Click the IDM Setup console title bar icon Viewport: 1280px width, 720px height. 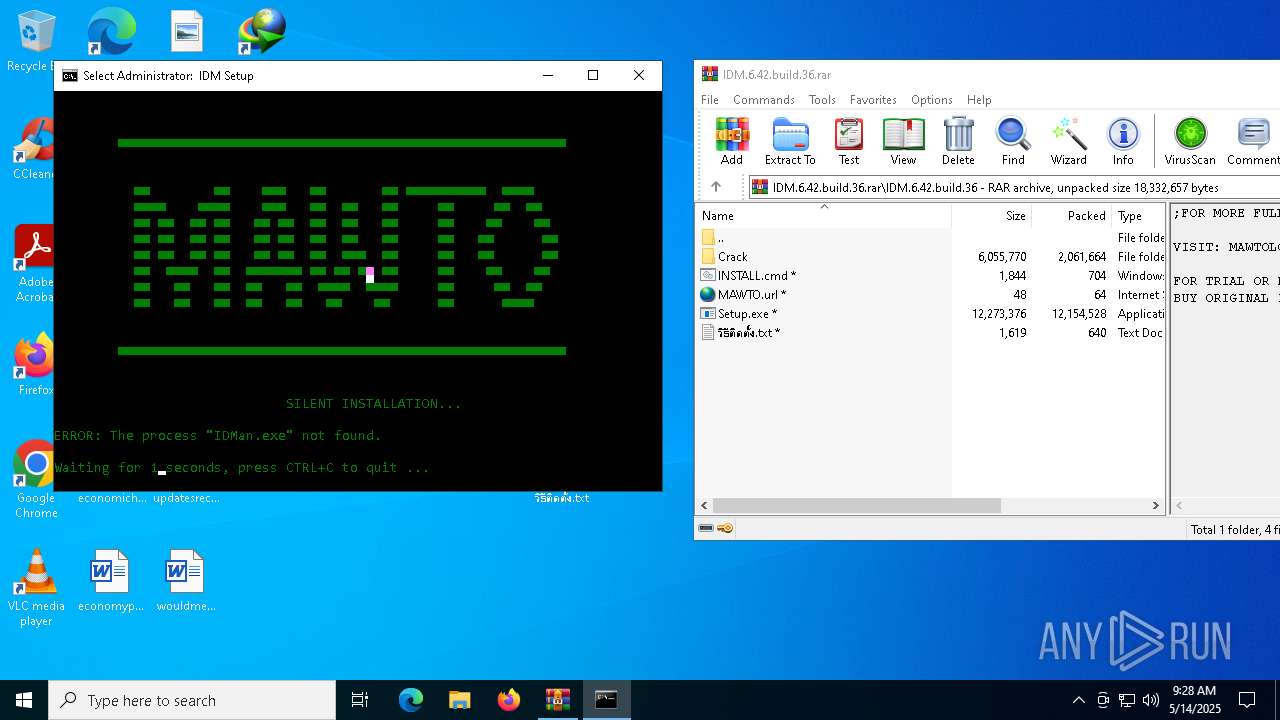tap(70, 76)
